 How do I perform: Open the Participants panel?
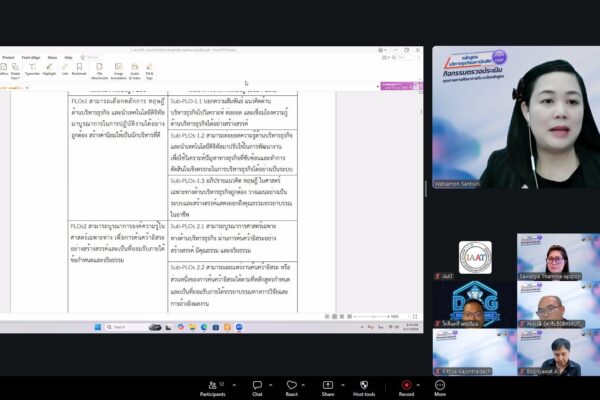tap(212, 388)
